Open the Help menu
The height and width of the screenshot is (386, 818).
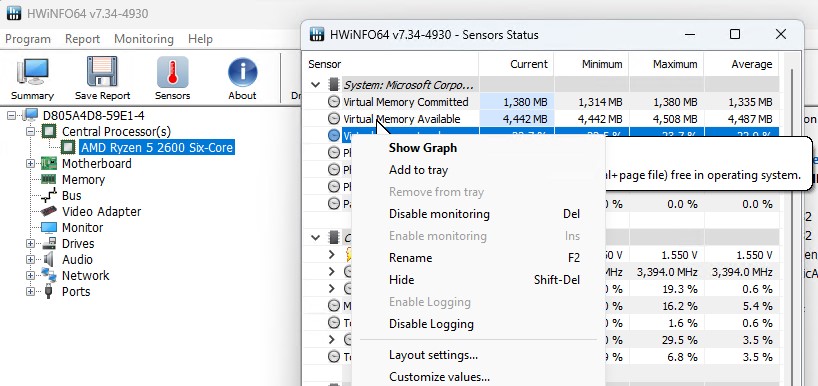pyautogui.click(x=200, y=39)
